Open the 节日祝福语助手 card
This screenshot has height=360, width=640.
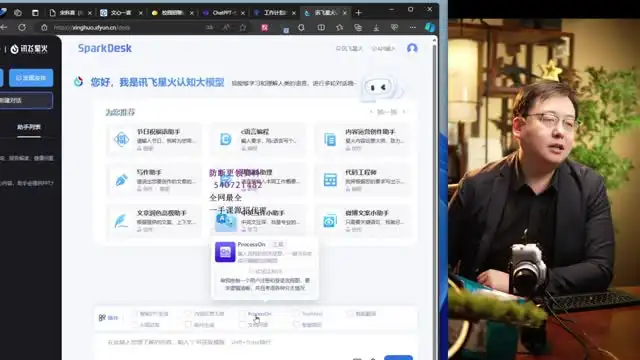pos(153,139)
